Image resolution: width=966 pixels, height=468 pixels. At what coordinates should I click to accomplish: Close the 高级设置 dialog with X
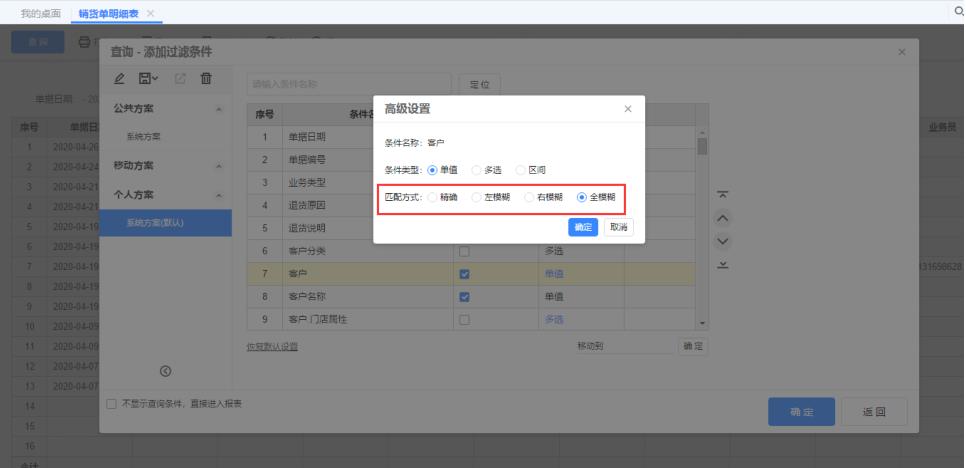point(628,109)
